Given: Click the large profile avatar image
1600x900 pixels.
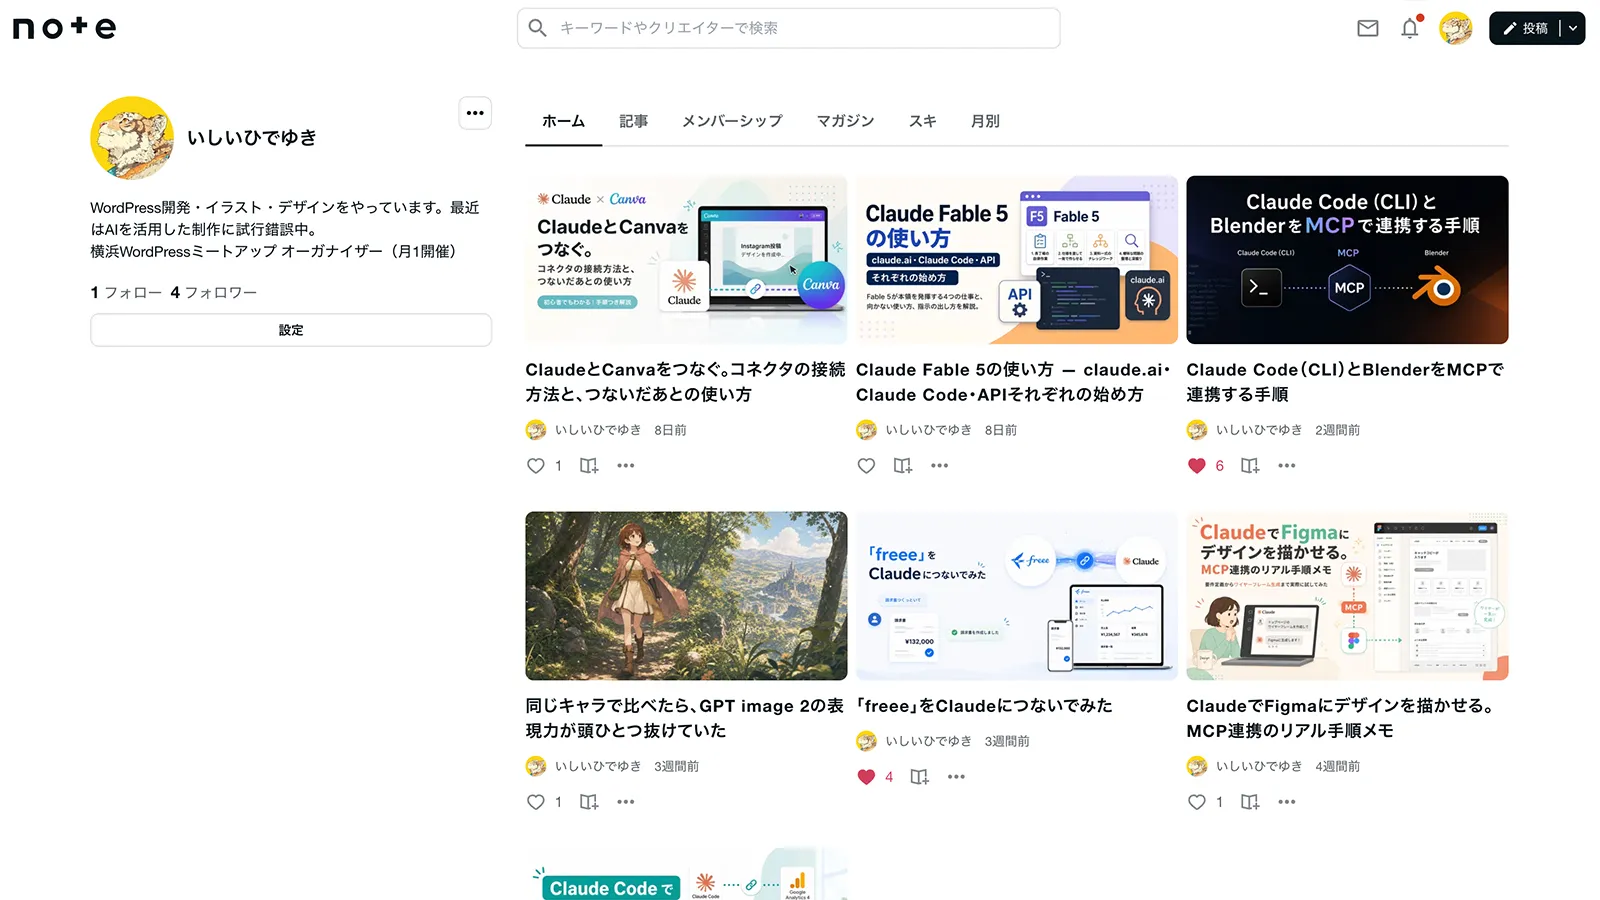Looking at the screenshot, I should click(x=132, y=138).
